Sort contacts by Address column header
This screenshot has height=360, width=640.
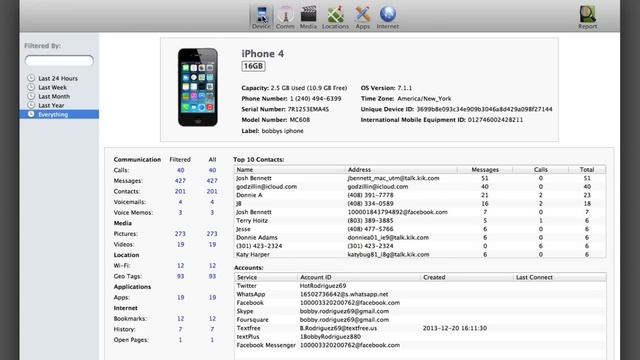tap(401, 169)
